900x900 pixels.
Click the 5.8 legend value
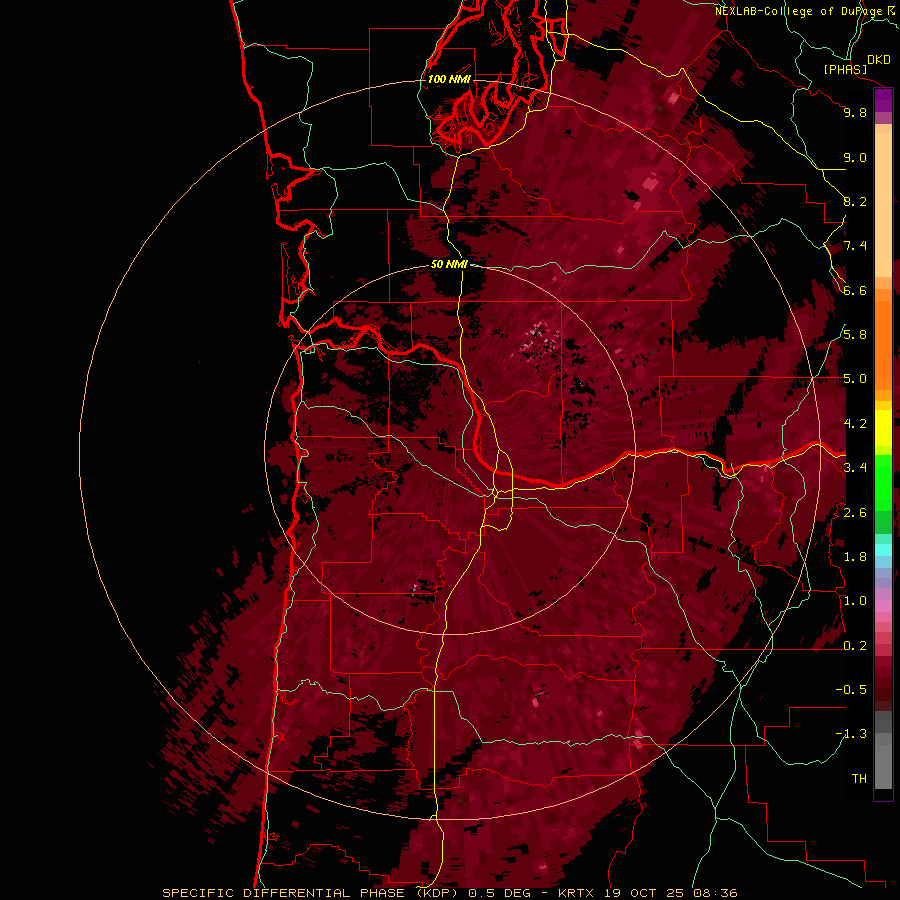pyautogui.click(x=855, y=335)
